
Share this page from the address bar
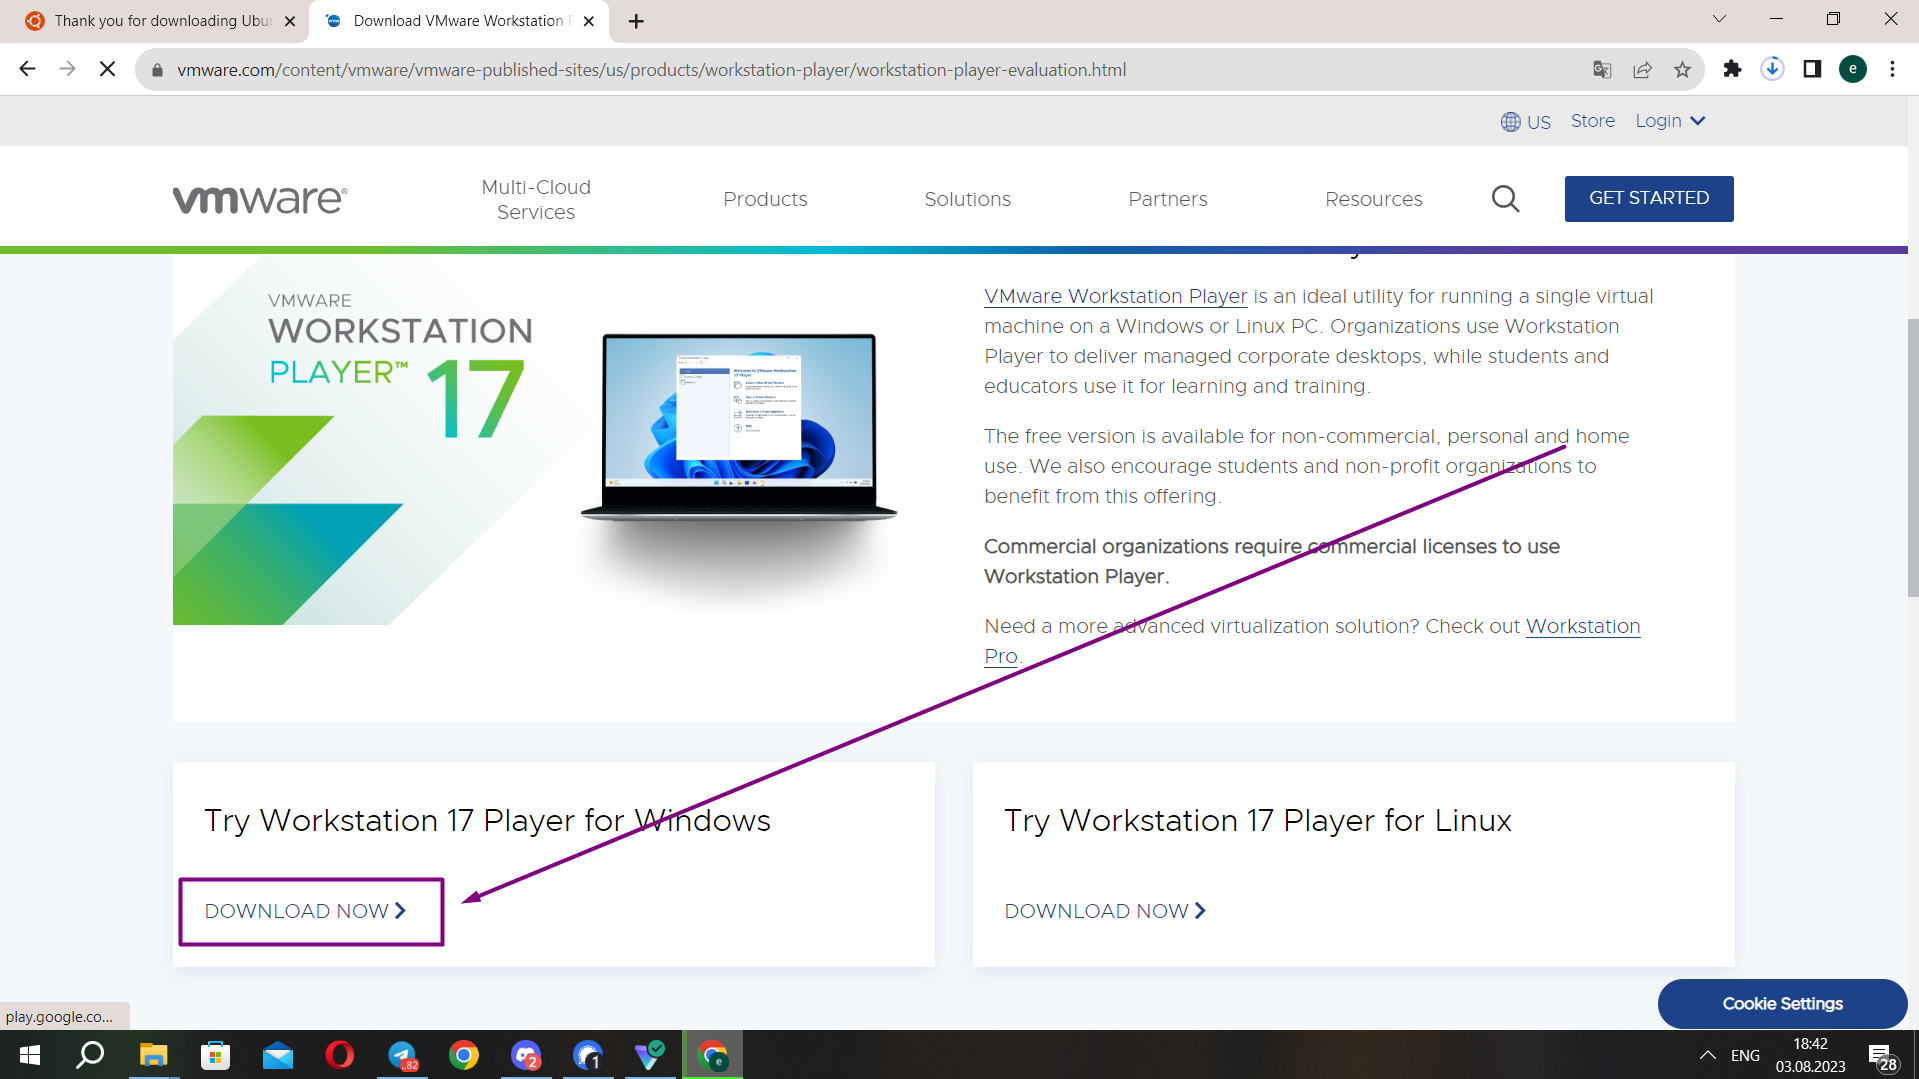point(1642,69)
